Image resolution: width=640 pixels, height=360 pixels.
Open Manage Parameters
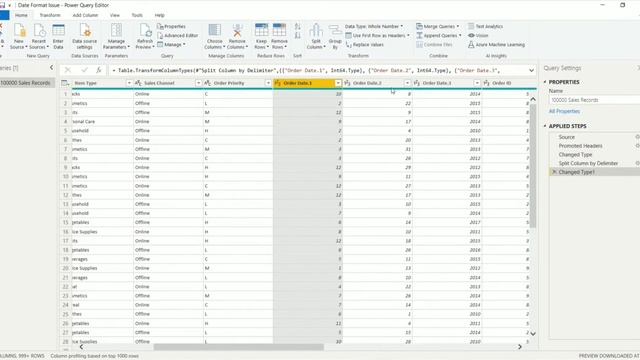click(116, 36)
